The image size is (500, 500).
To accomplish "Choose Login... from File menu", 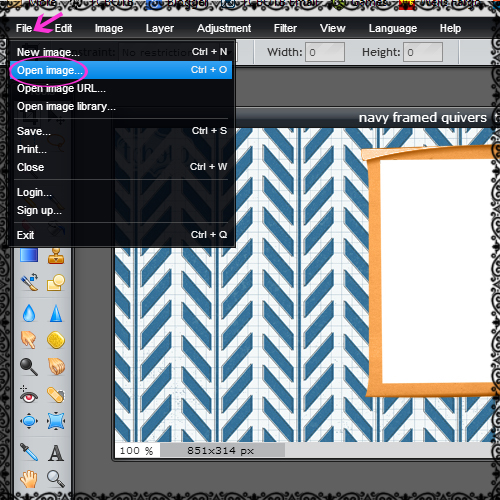I will (x=121, y=192).
